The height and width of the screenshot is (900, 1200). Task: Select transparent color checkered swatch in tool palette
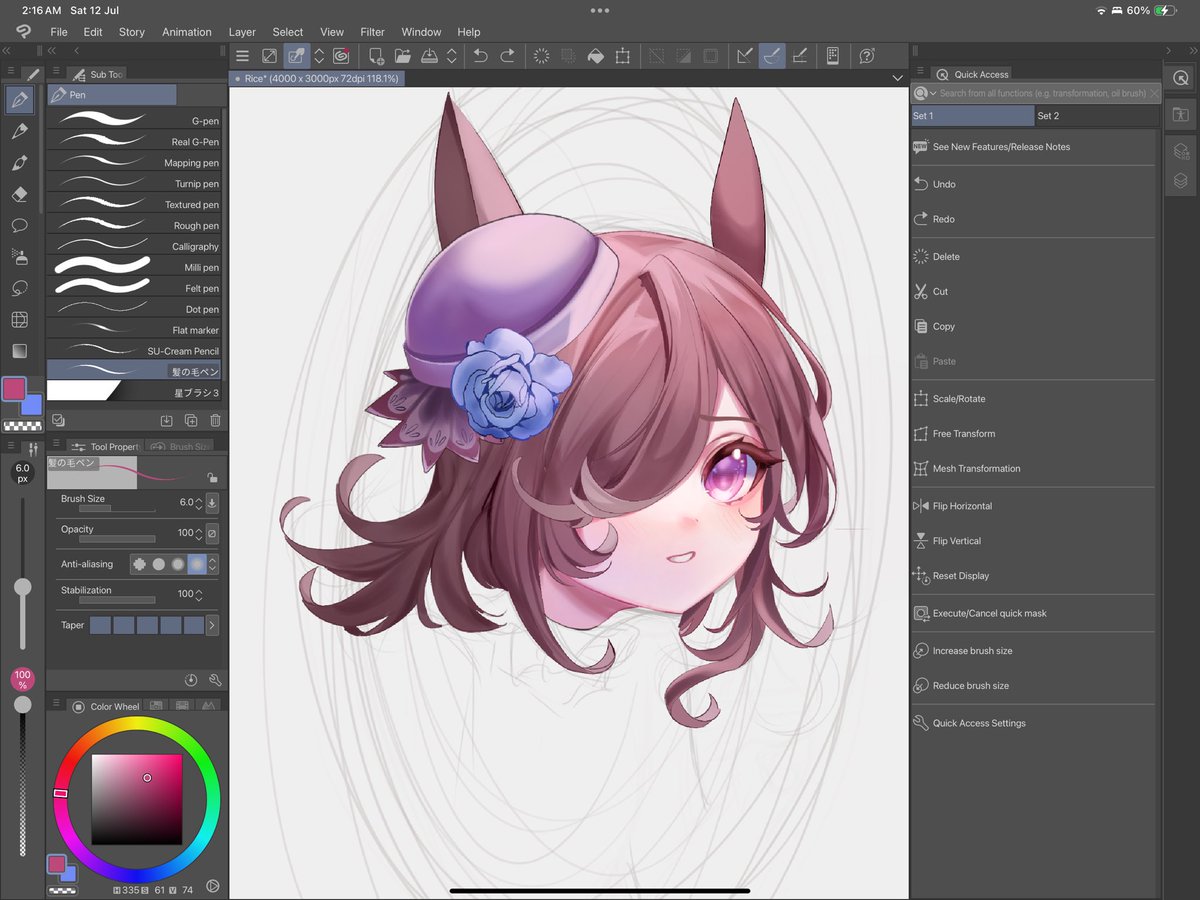pos(22,425)
